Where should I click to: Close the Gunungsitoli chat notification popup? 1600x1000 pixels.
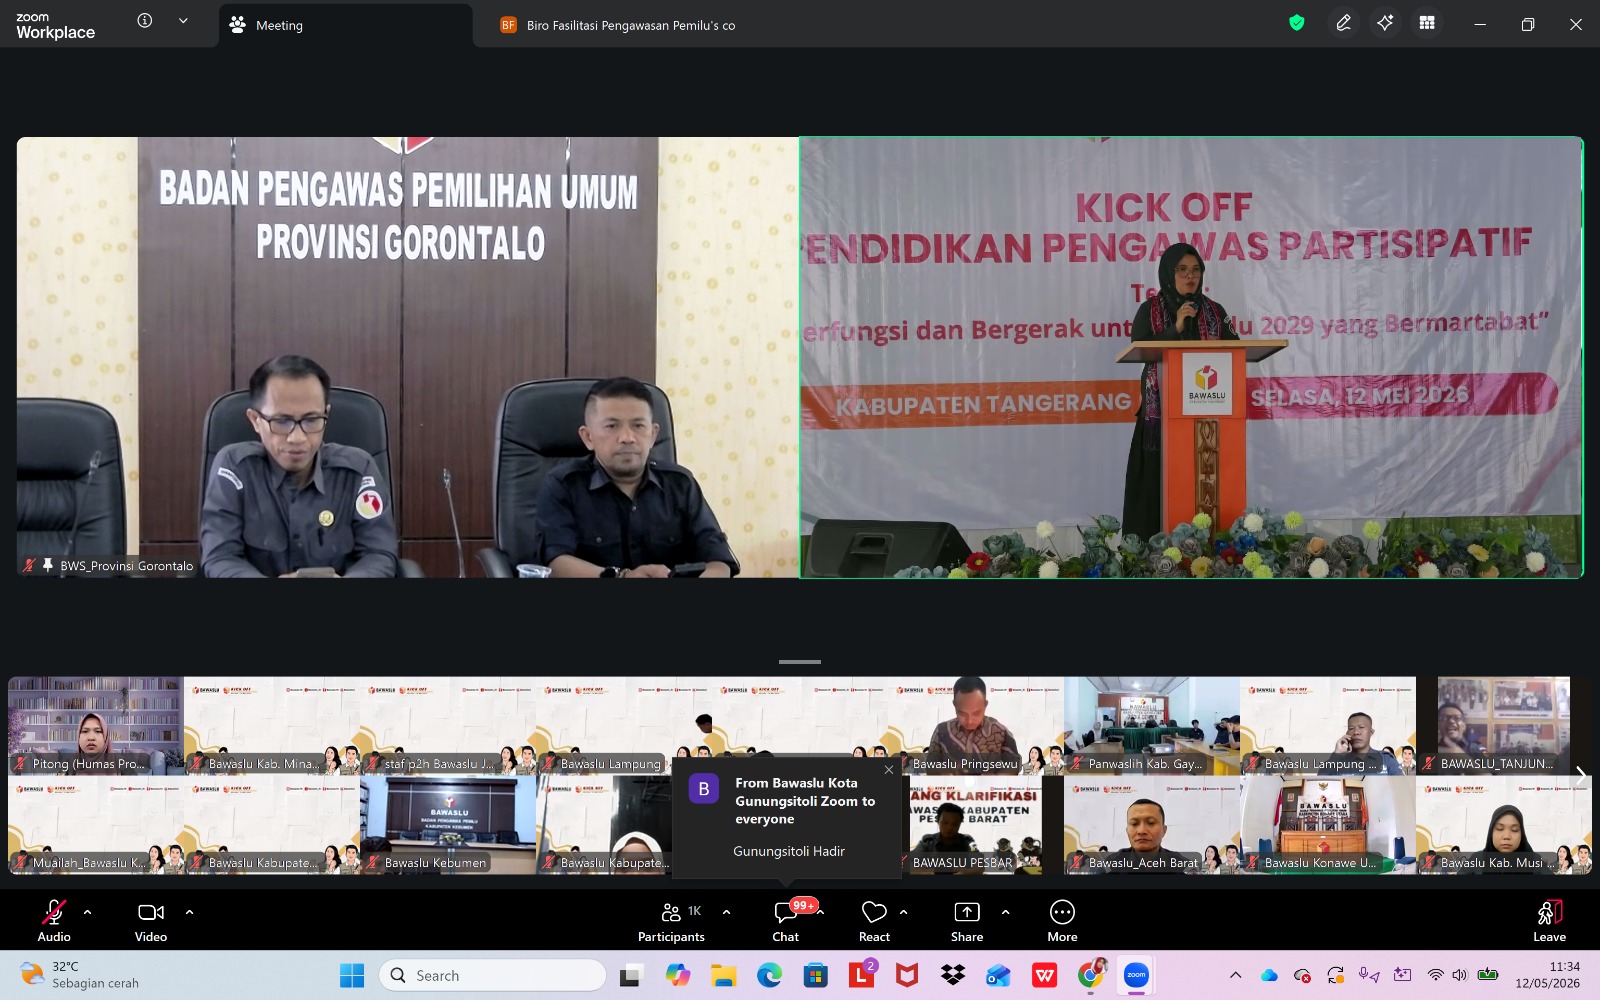[x=889, y=770]
